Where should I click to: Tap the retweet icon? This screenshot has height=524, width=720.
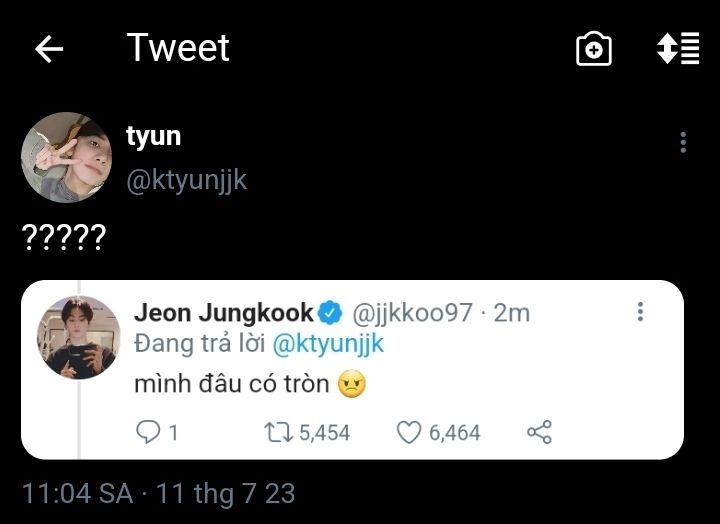click(276, 432)
